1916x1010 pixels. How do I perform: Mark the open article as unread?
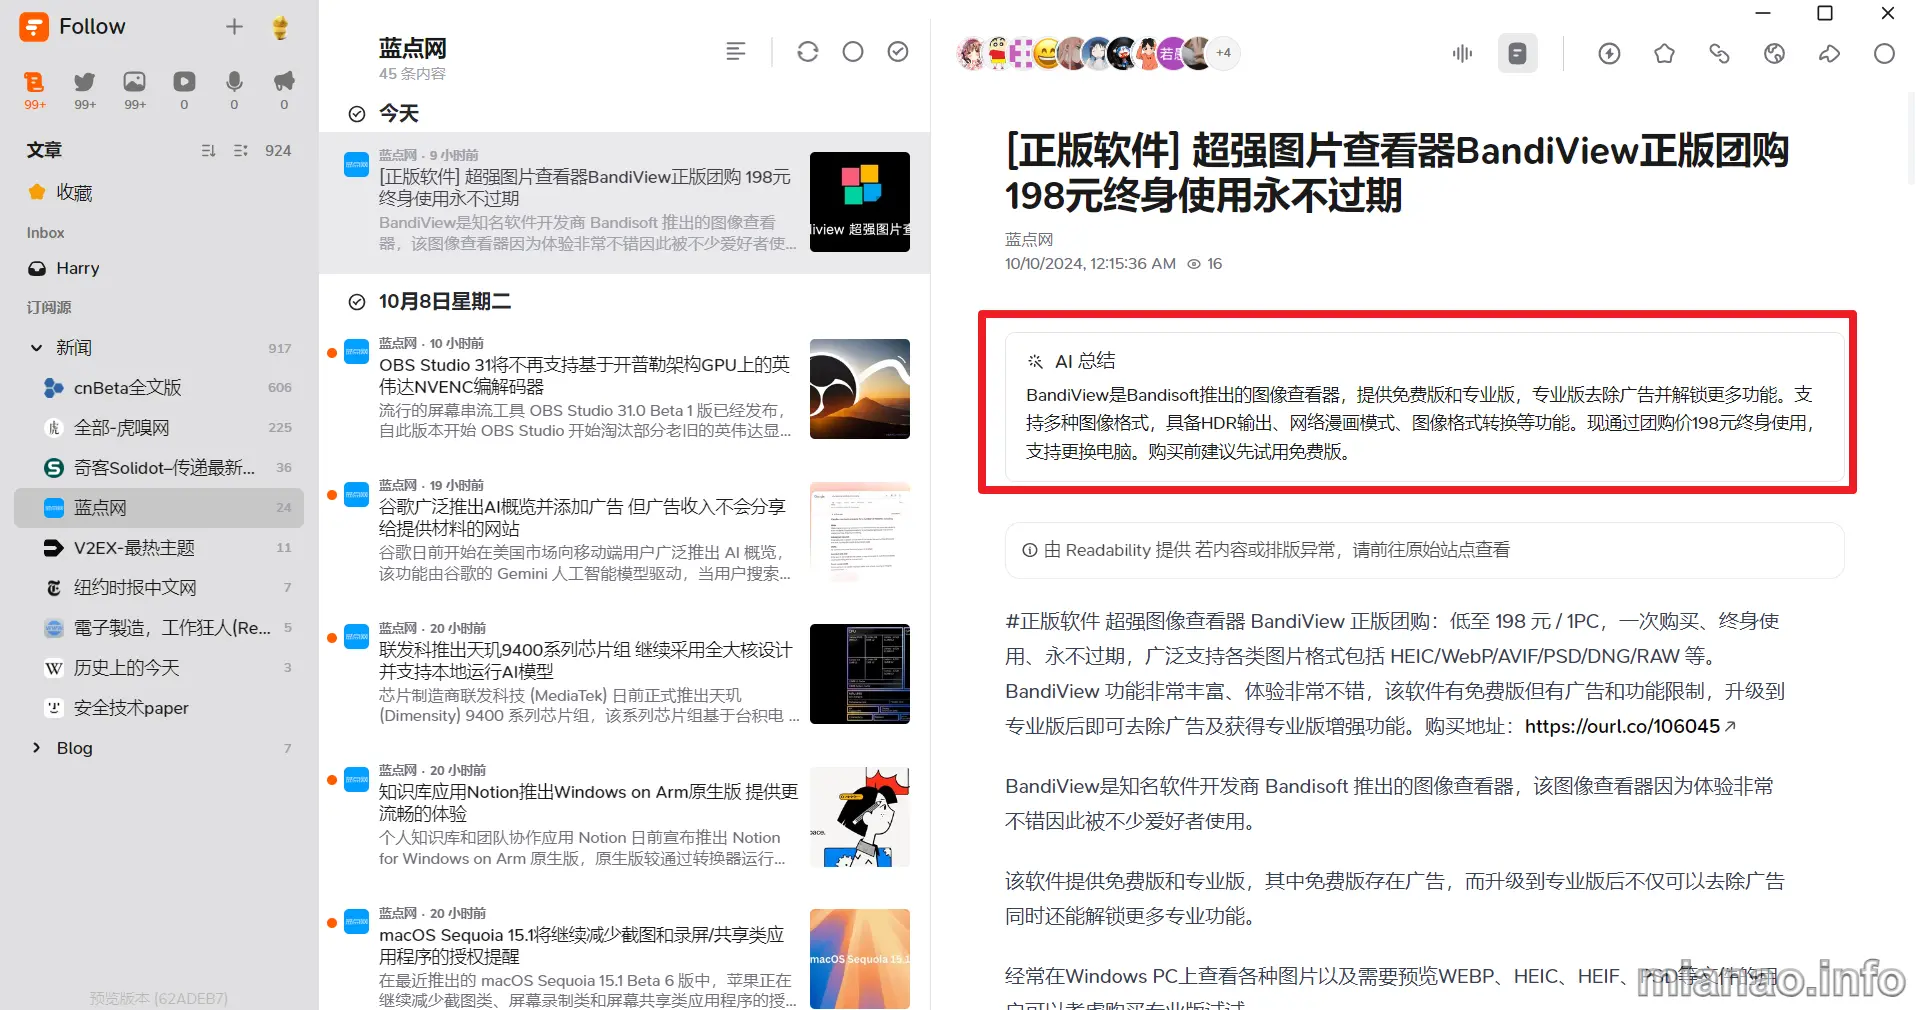pyautogui.click(x=1884, y=53)
